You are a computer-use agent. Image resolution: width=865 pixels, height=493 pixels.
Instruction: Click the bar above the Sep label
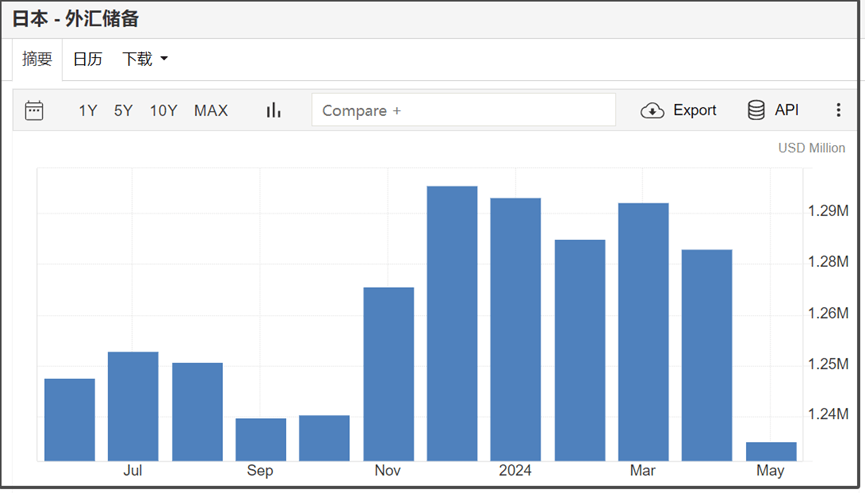point(261,439)
